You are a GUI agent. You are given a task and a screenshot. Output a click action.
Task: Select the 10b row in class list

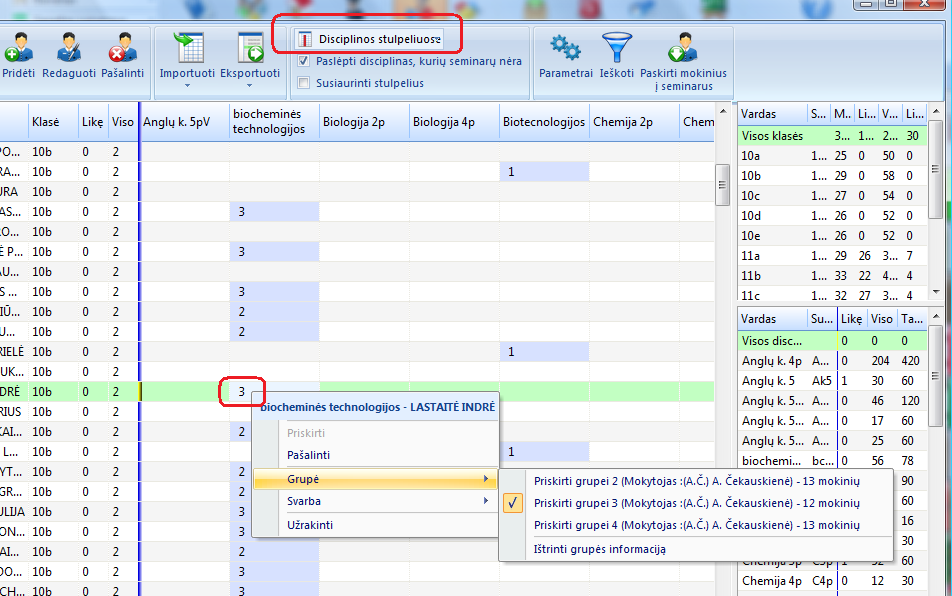pos(750,175)
